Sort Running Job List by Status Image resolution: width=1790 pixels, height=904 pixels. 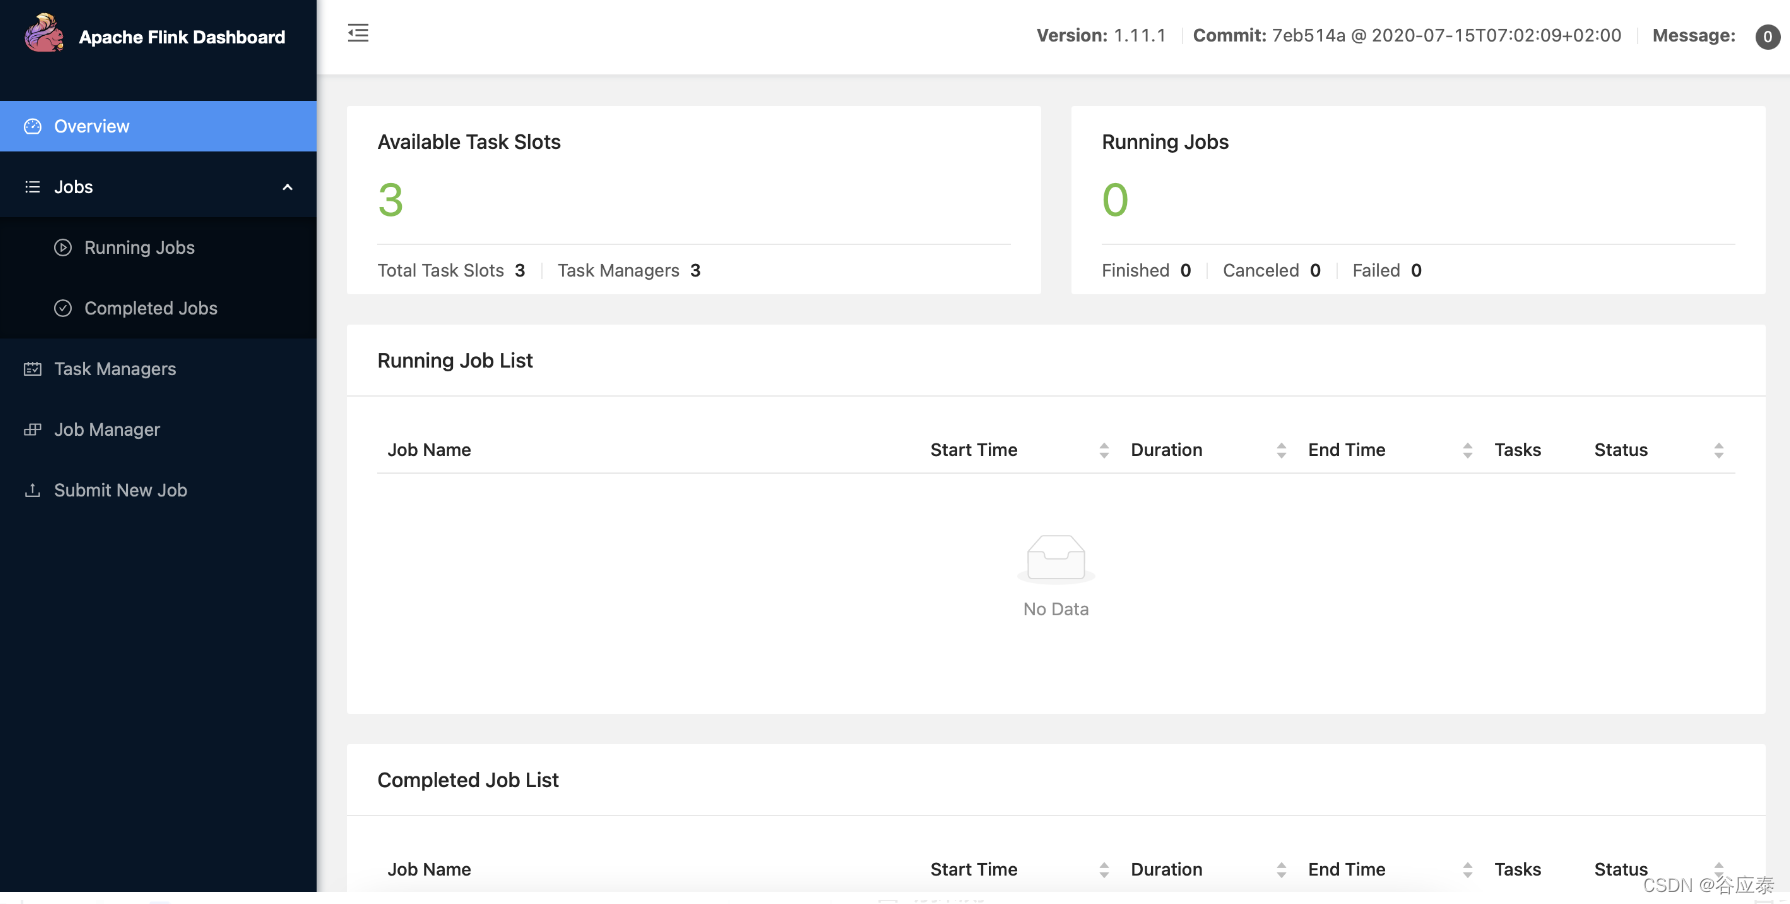click(1718, 450)
